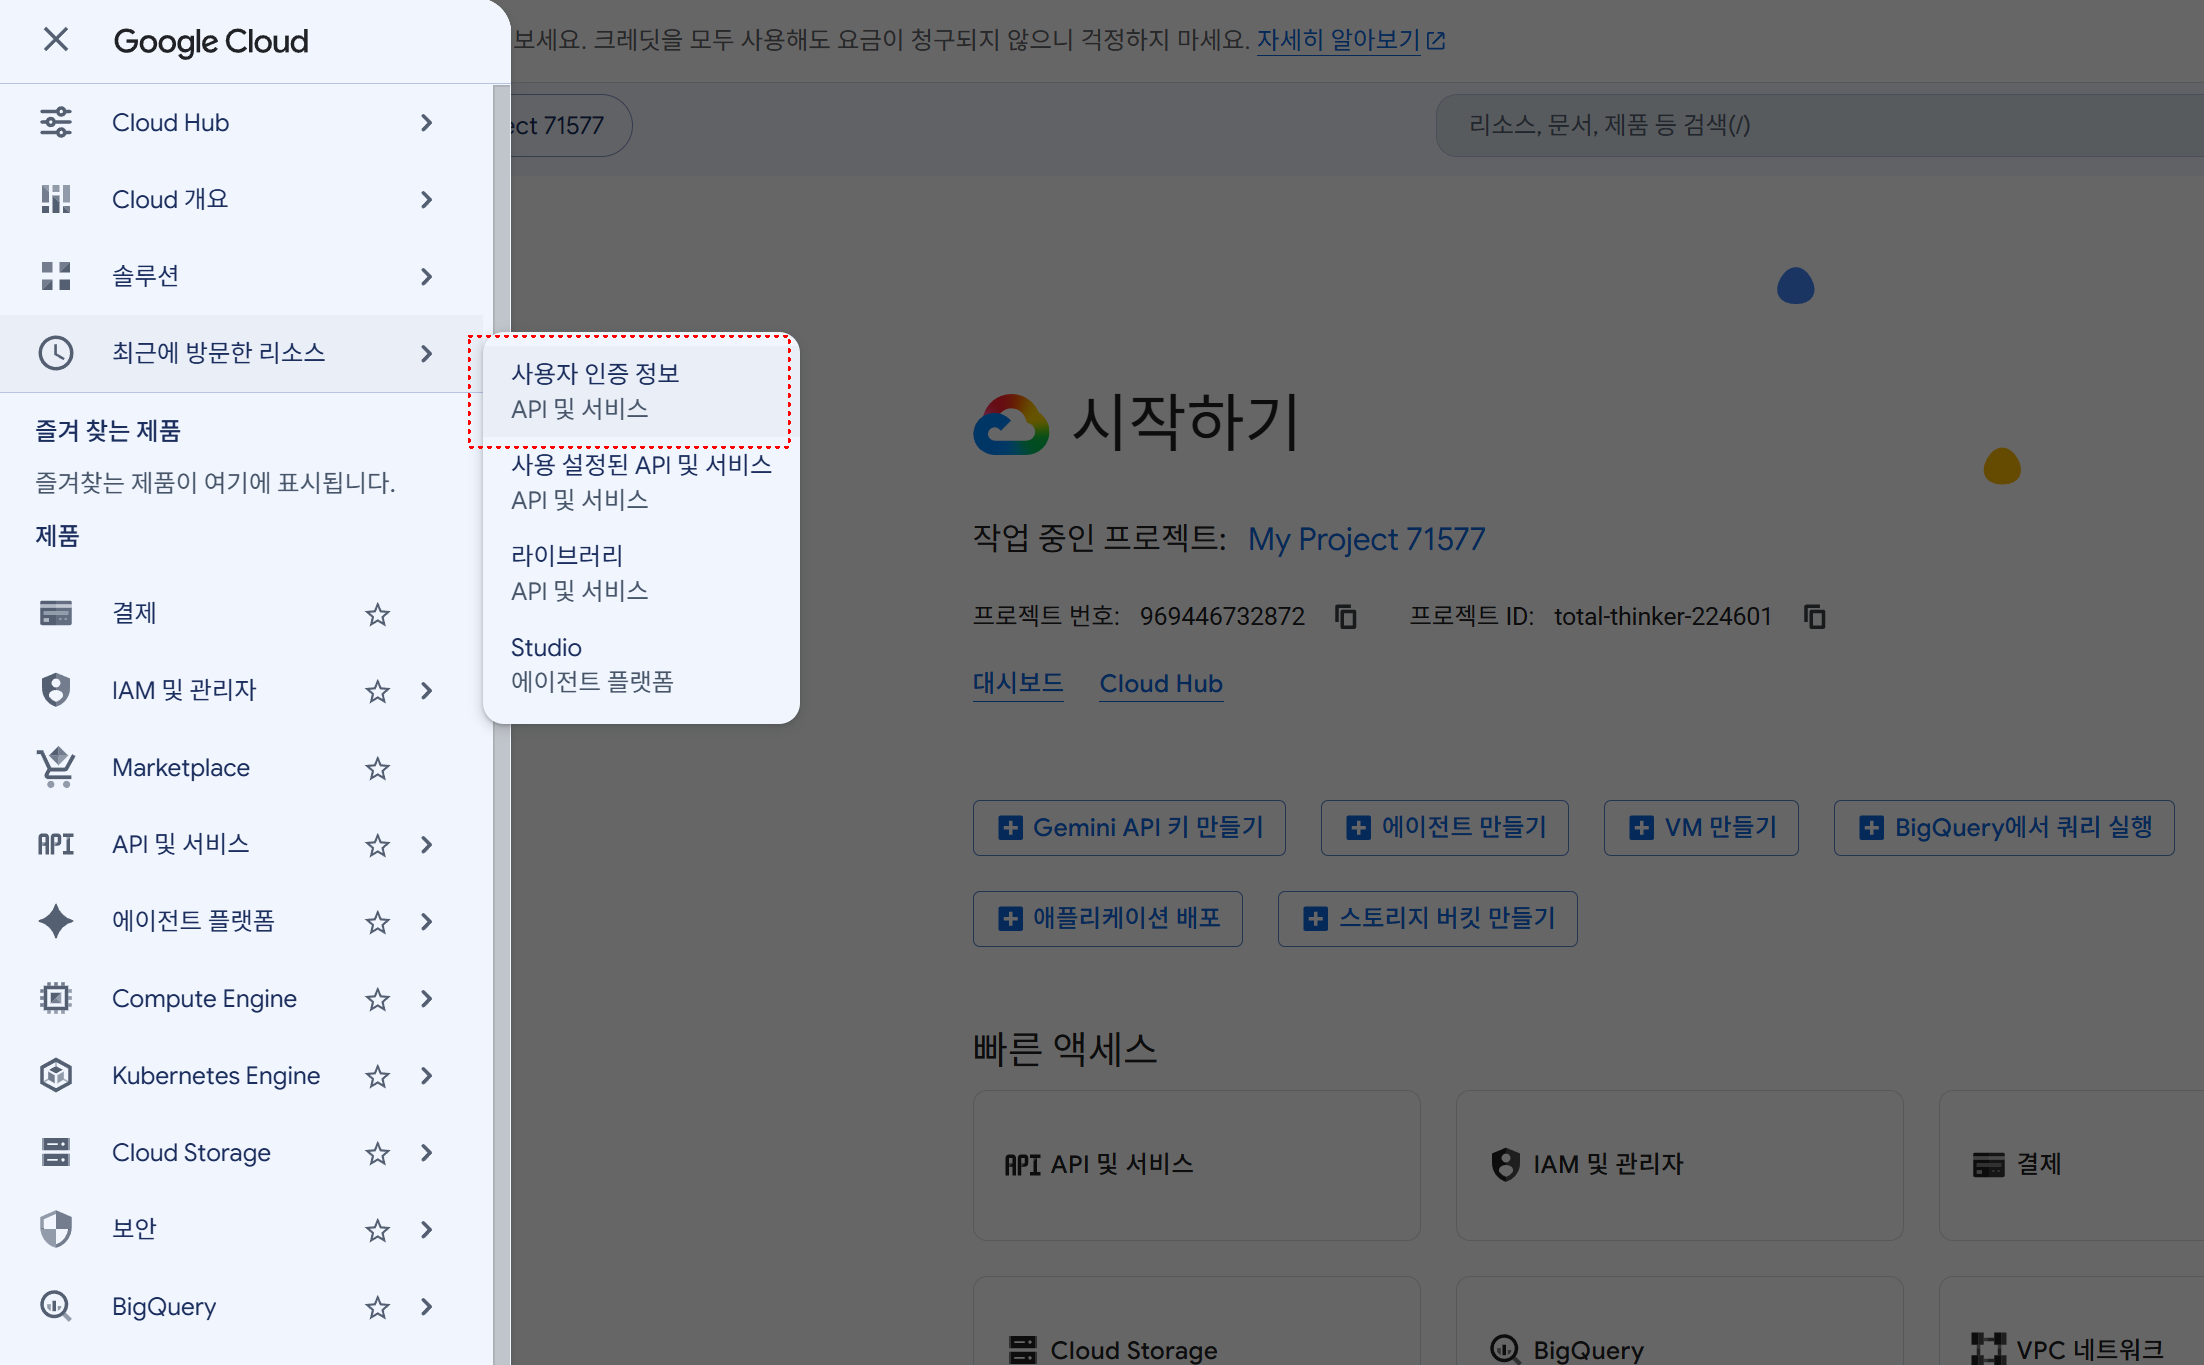
Task: Expand 솔루션 submenu chevron
Action: tap(427, 277)
